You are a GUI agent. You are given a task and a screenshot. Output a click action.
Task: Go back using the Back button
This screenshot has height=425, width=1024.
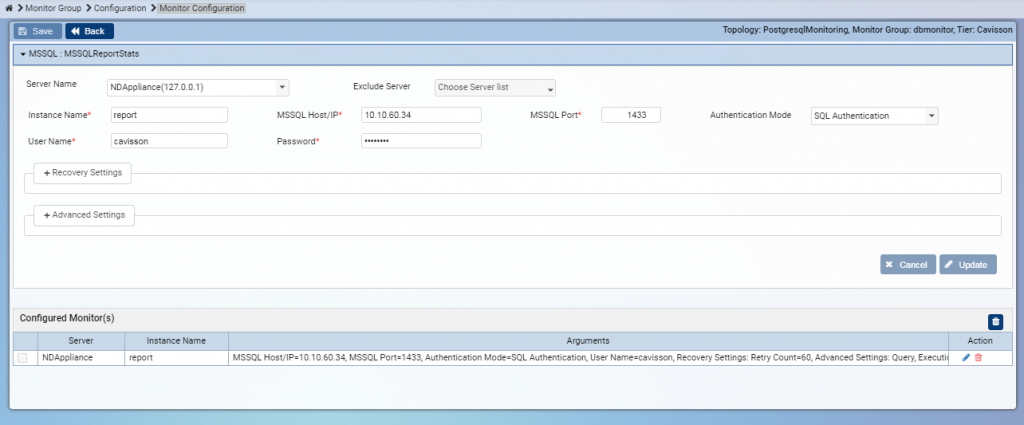coord(89,31)
